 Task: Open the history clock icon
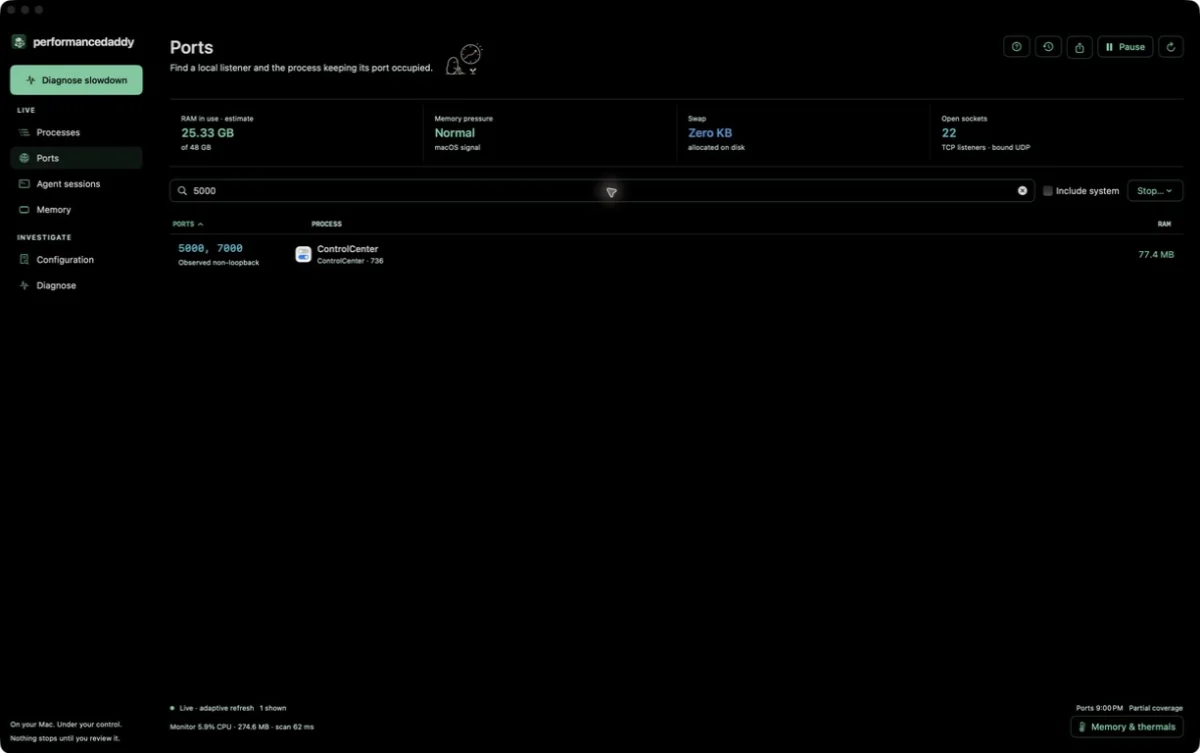pyautogui.click(x=1048, y=47)
